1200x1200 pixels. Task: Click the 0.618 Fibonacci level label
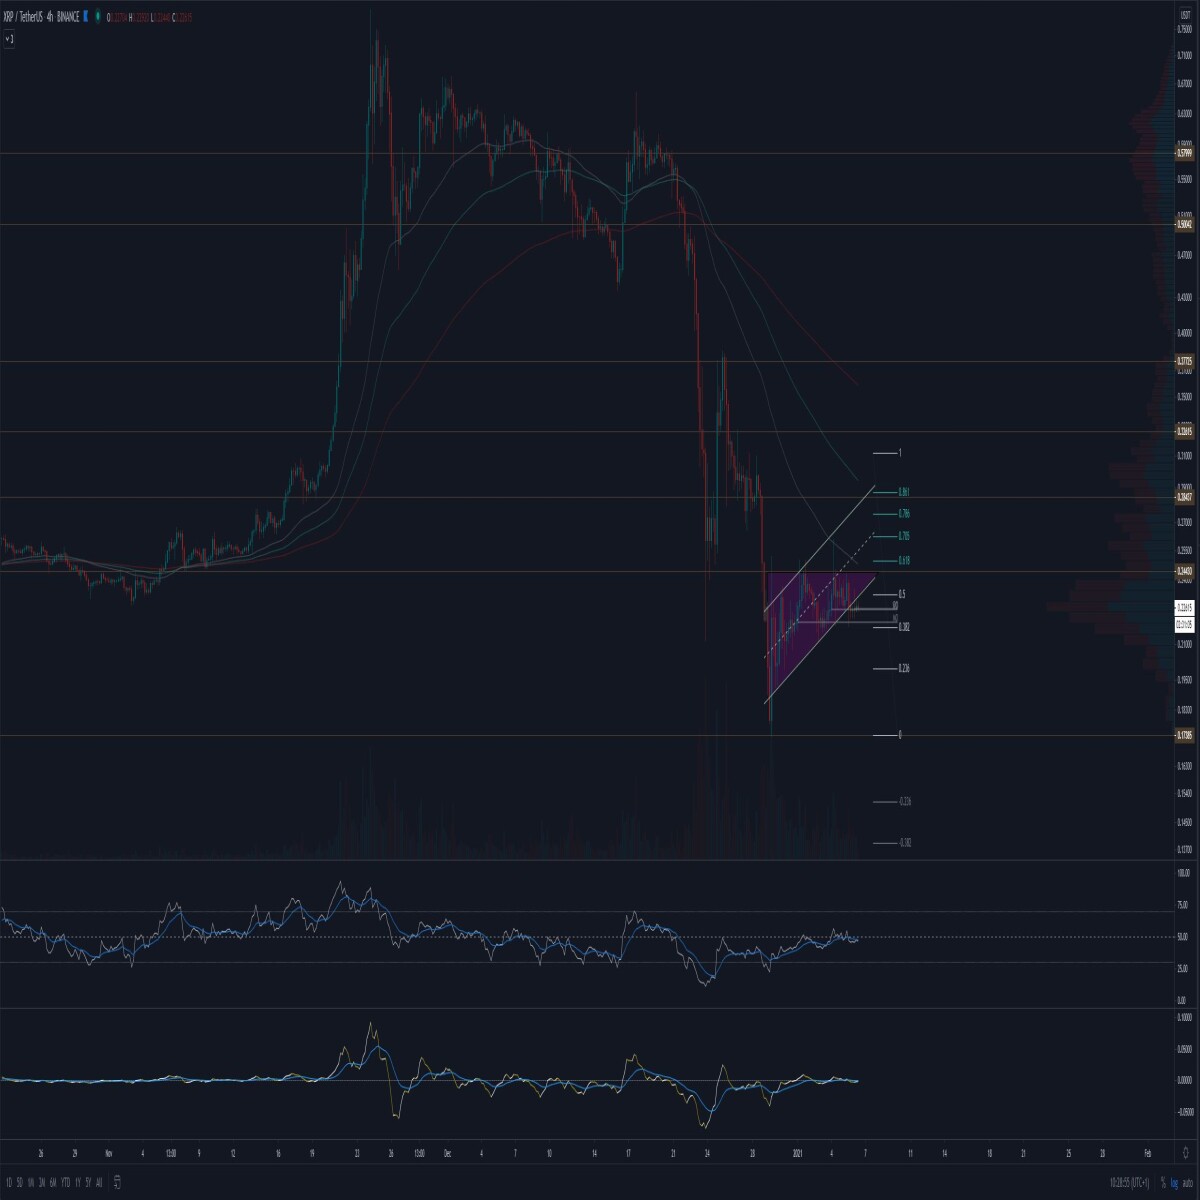[x=904, y=561]
